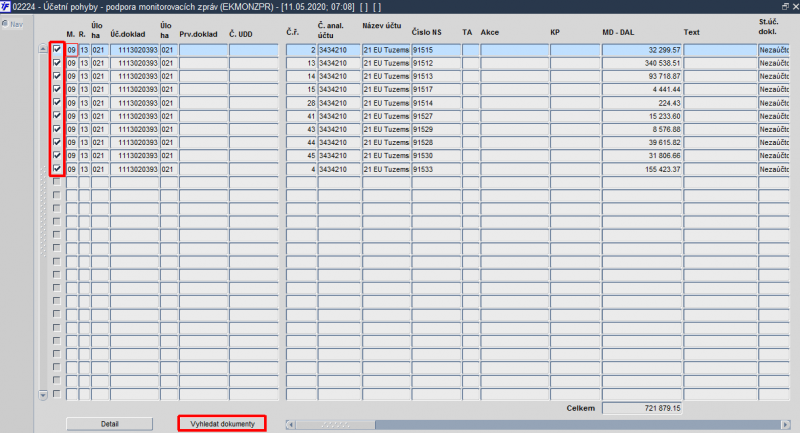
Task: Click the MD - DAL column header
Action: pos(618,32)
